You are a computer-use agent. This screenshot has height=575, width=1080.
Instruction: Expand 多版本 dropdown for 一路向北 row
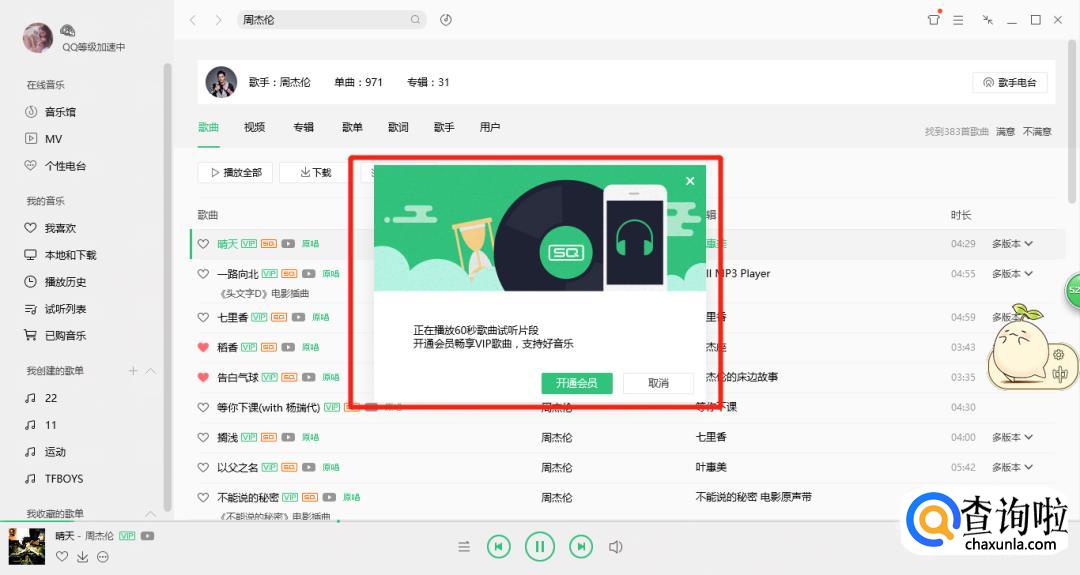coord(1012,273)
